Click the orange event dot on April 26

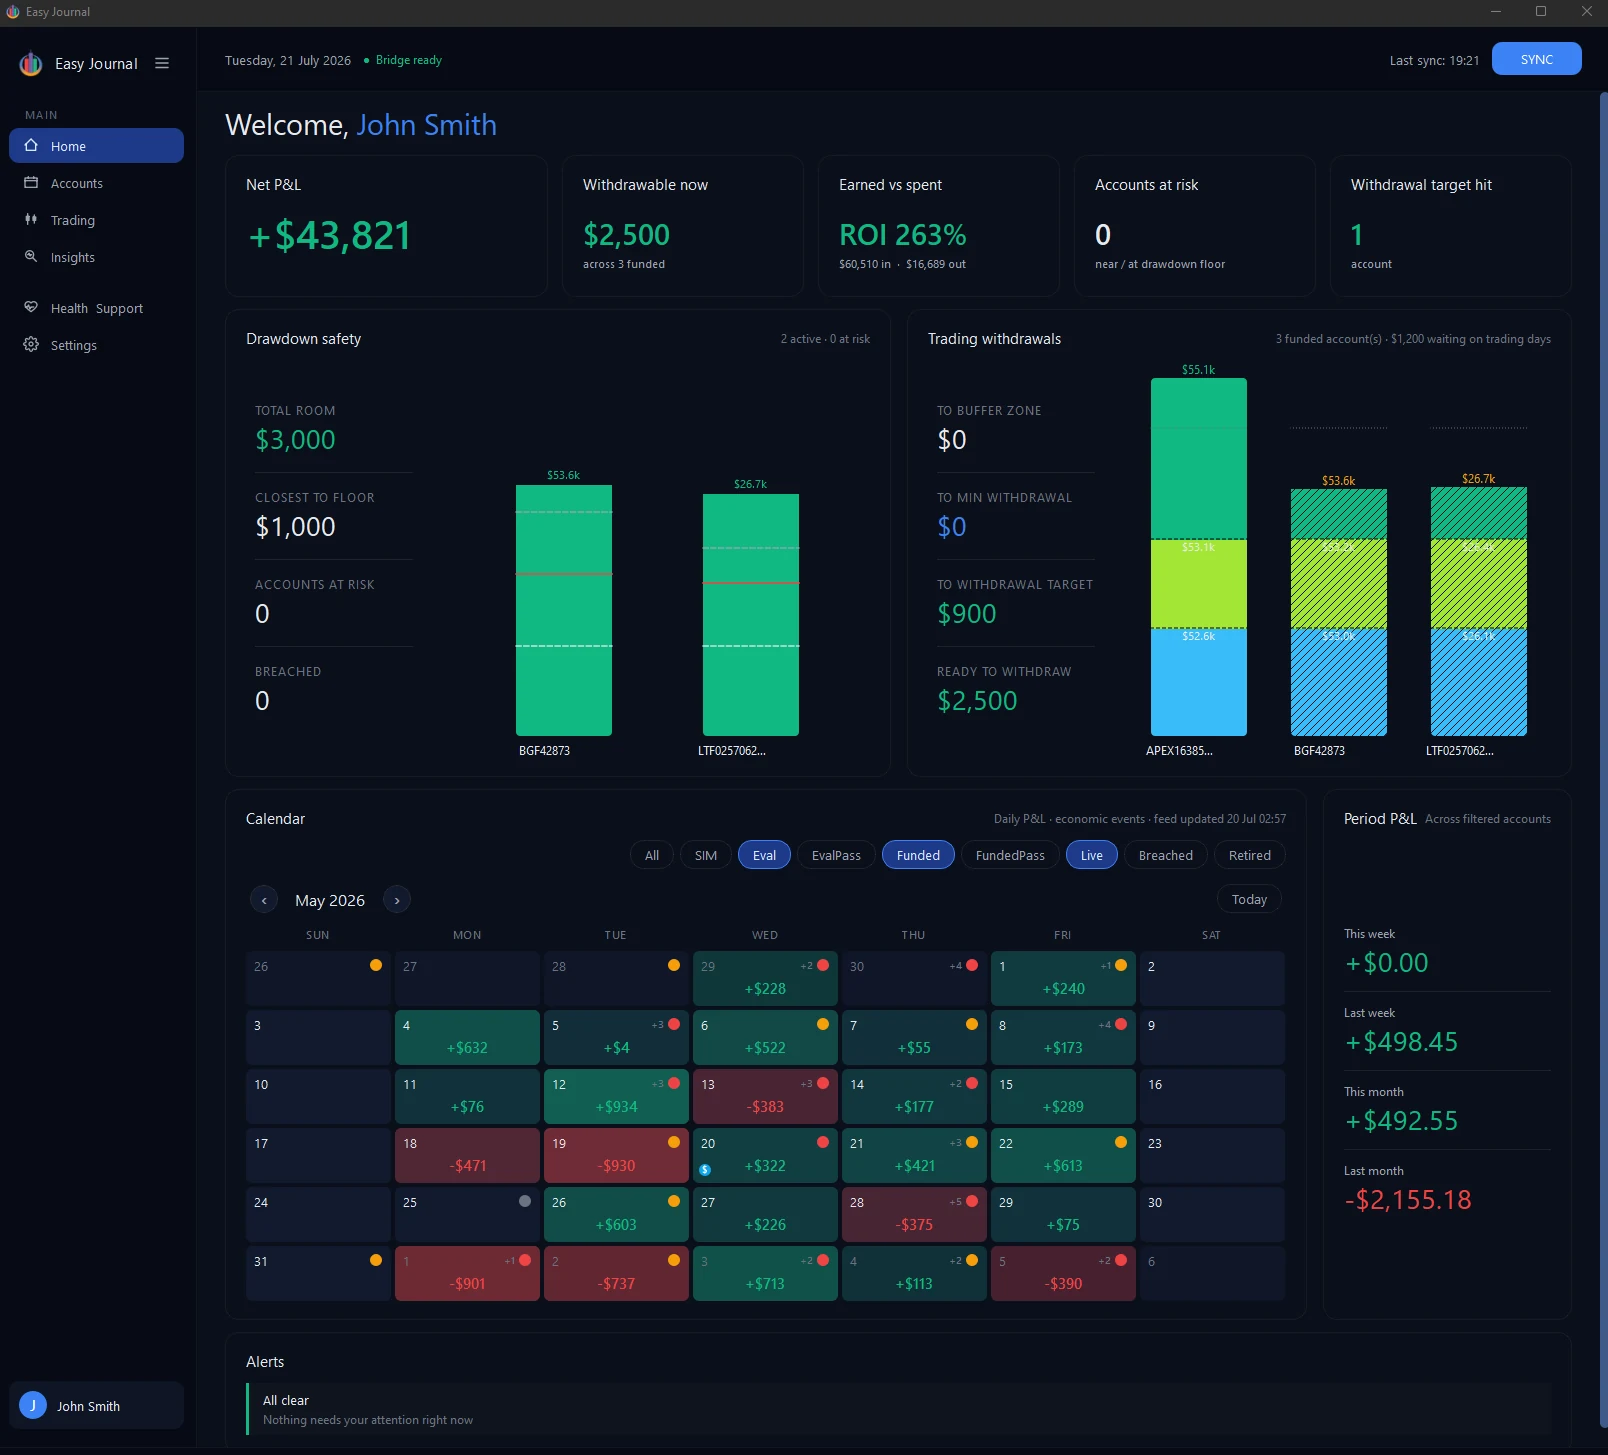[376, 965]
